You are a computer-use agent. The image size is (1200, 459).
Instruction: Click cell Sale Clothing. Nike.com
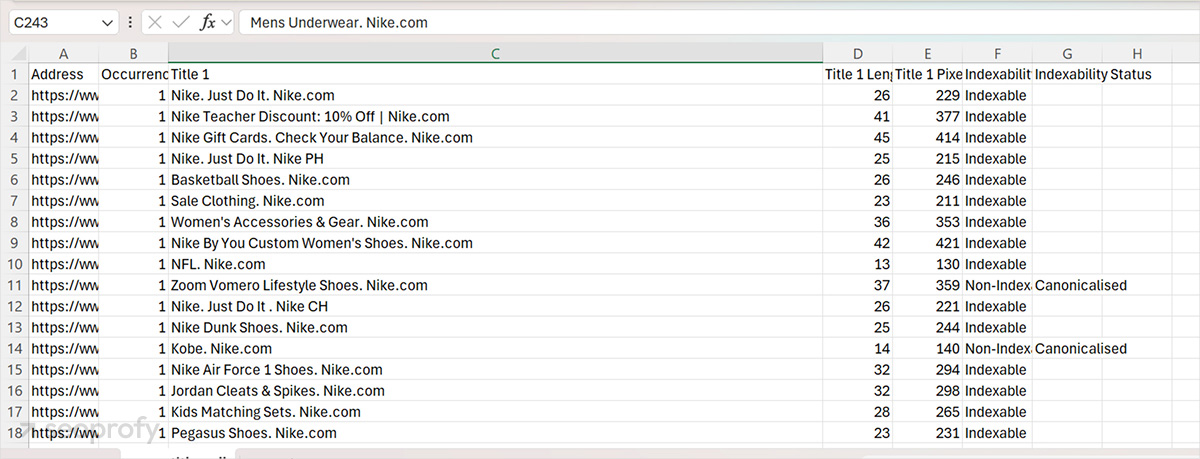pyautogui.click(x=495, y=201)
